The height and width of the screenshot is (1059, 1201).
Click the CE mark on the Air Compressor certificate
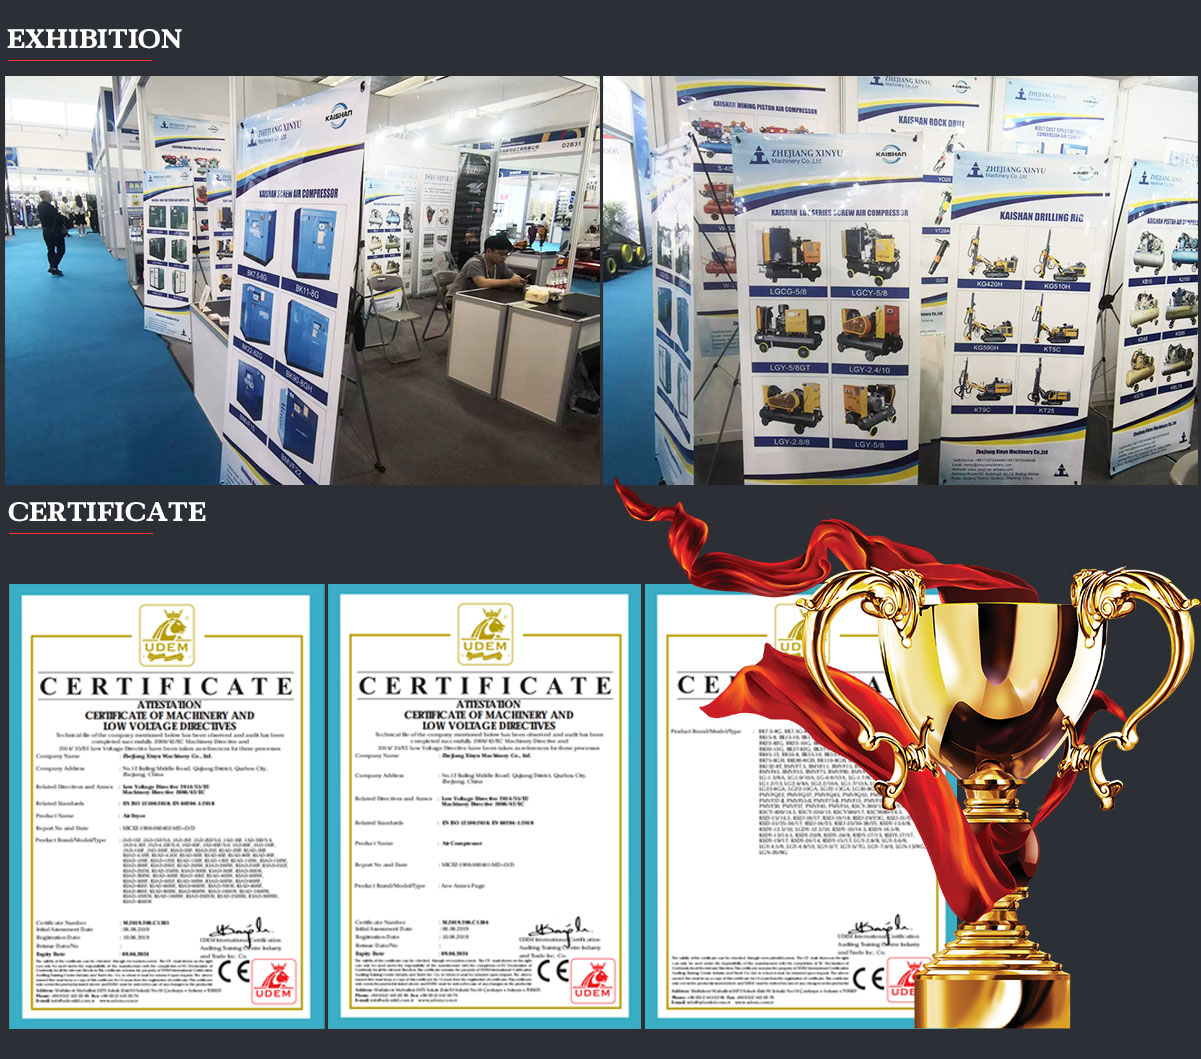pyautogui.click(x=553, y=972)
